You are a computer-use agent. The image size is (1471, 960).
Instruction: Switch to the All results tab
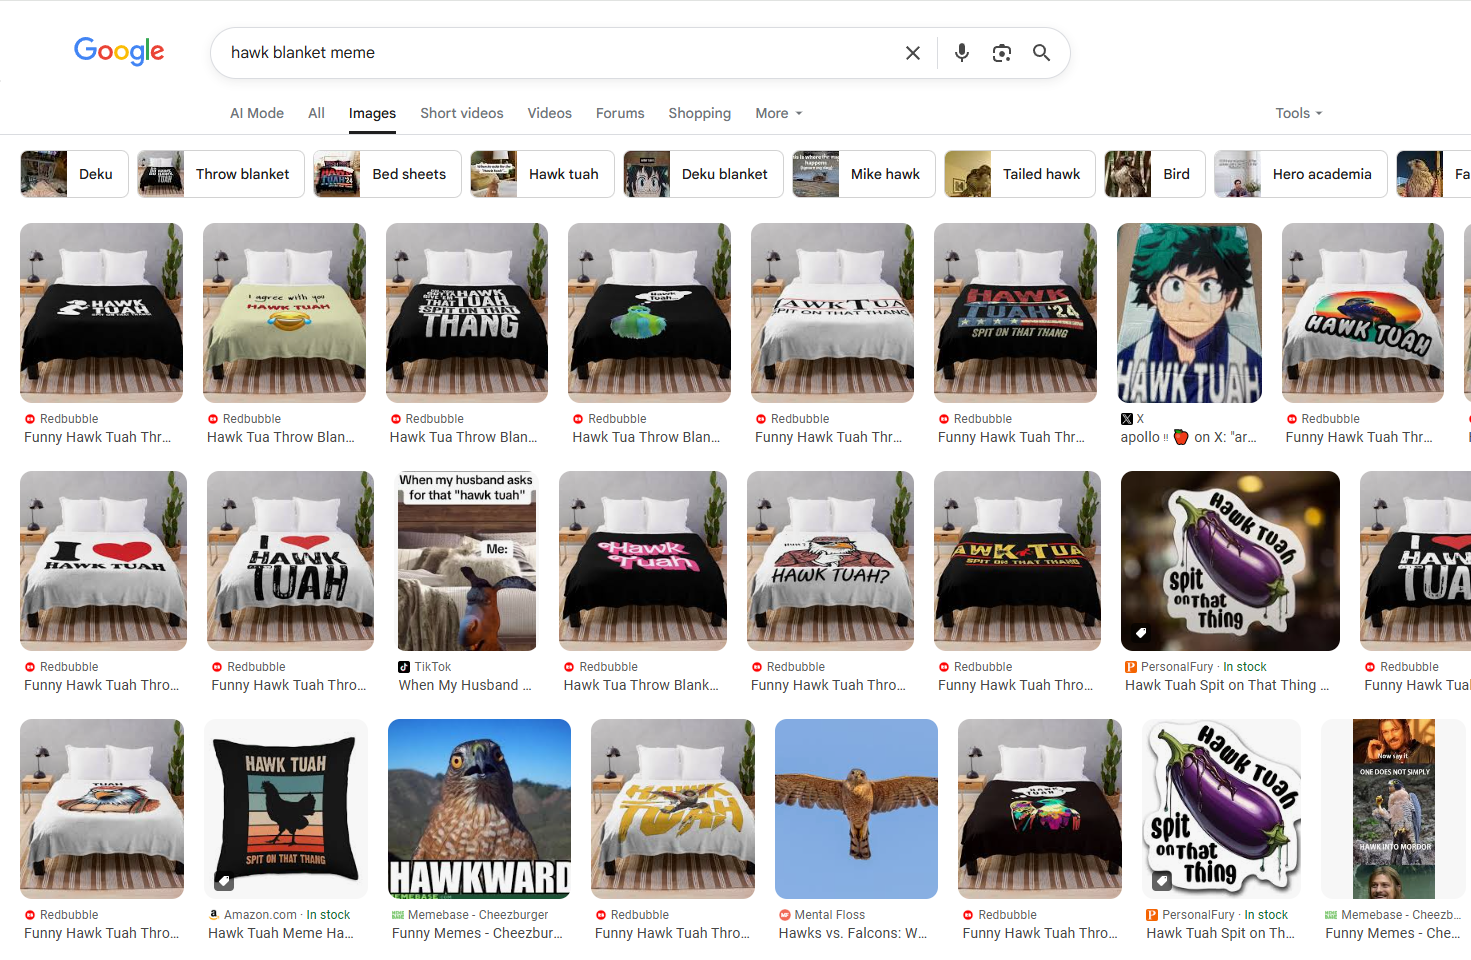pyautogui.click(x=316, y=113)
